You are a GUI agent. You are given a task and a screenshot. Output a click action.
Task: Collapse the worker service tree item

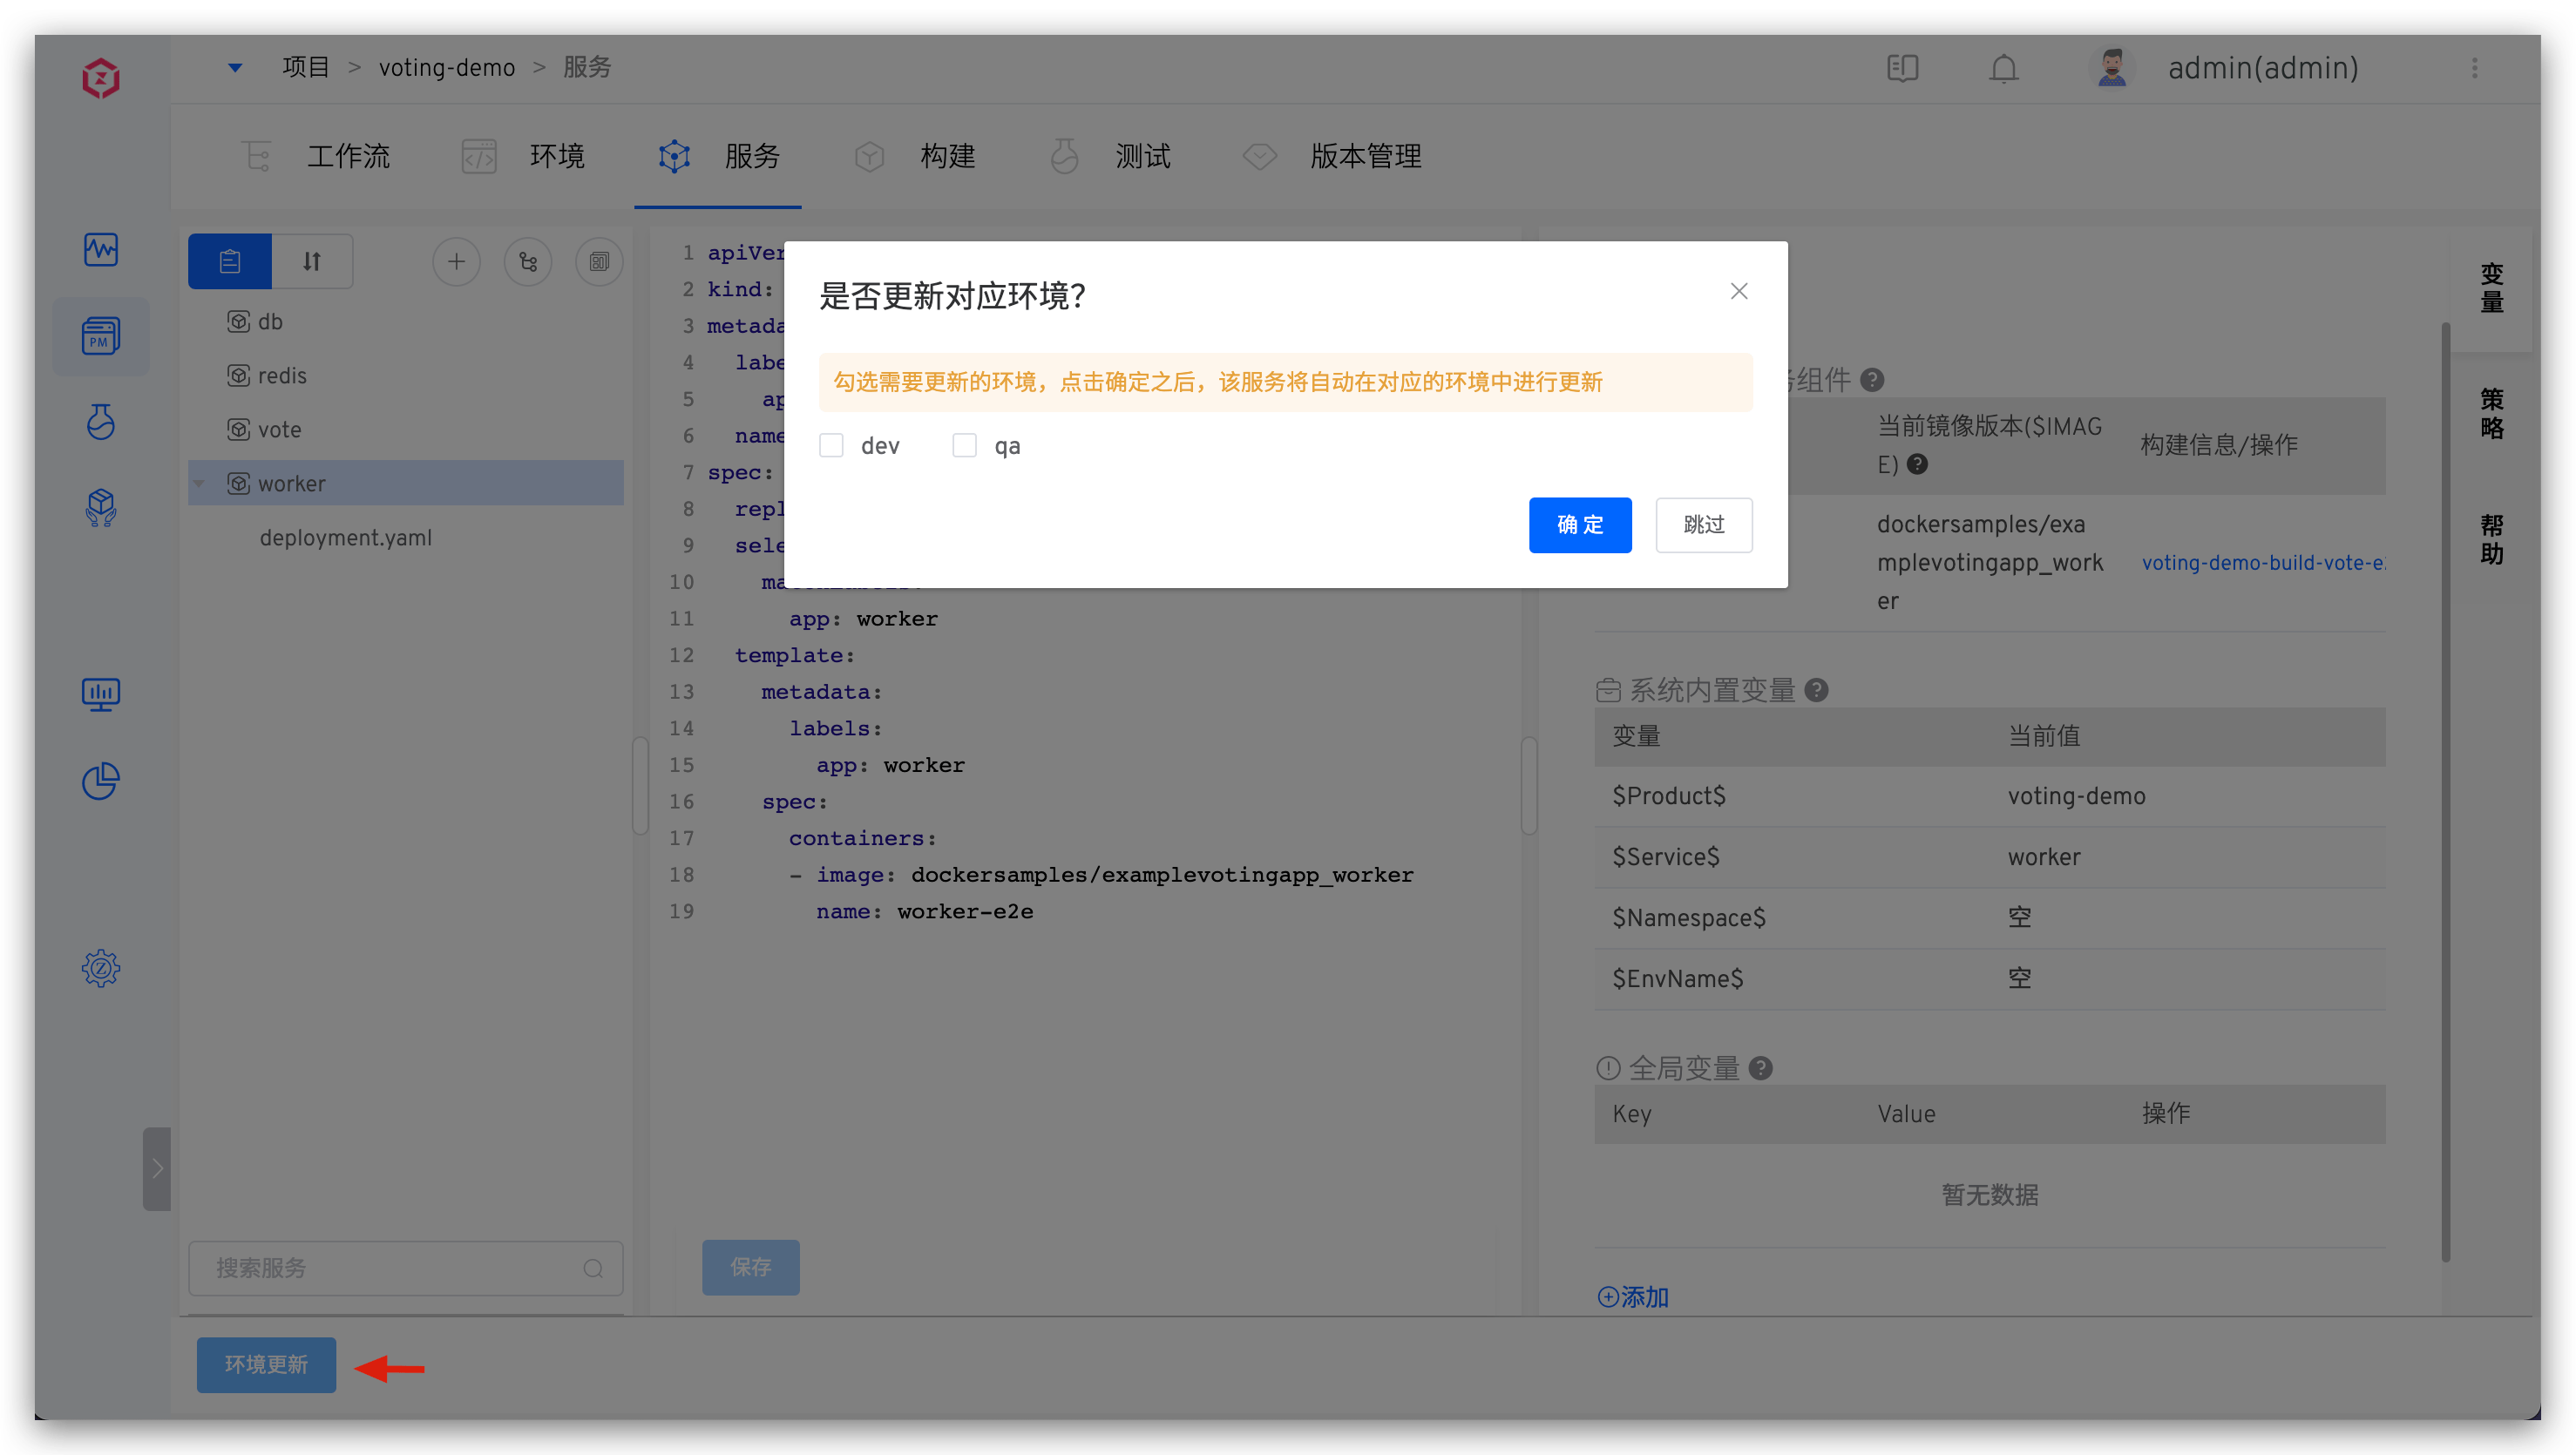pyautogui.click(x=199, y=483)
